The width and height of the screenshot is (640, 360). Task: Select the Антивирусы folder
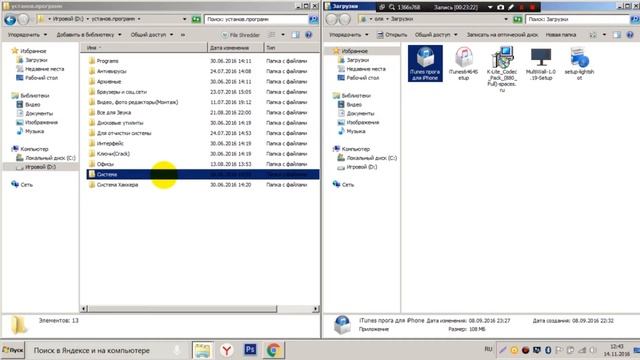(x=111, y=71)
